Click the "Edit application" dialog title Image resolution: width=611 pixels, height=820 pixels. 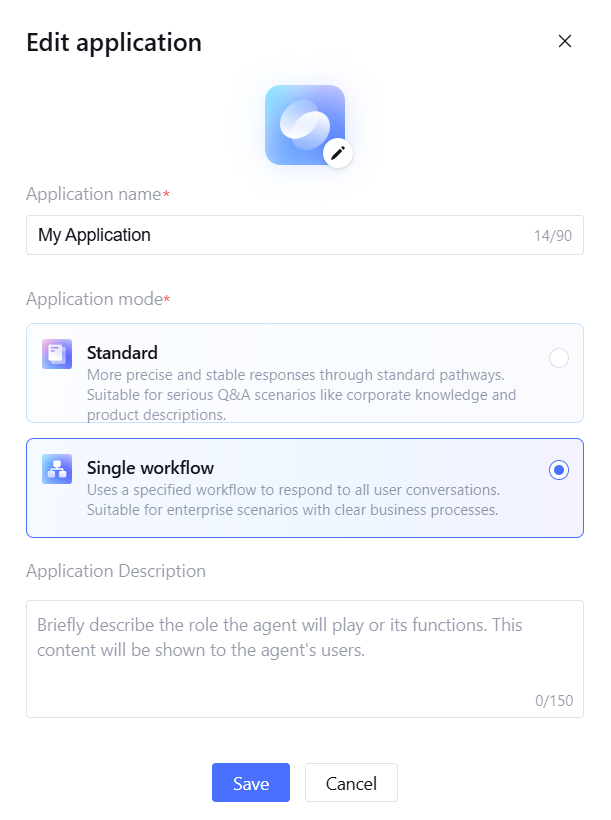pos(114,42)
